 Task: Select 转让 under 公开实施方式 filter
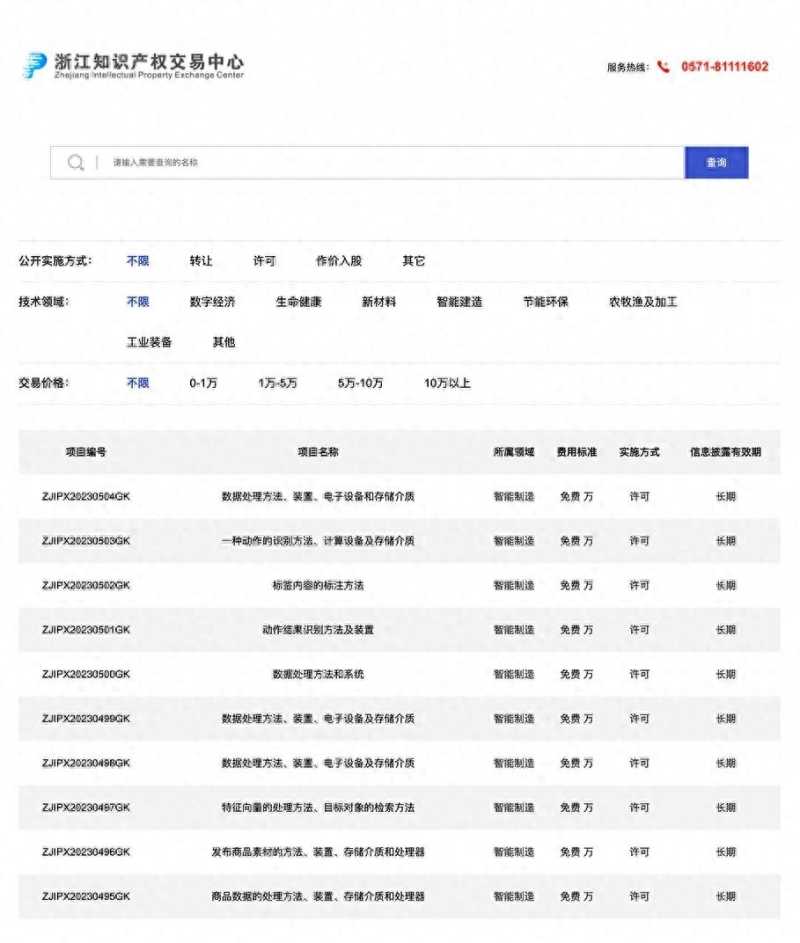[x=201, y=261]
